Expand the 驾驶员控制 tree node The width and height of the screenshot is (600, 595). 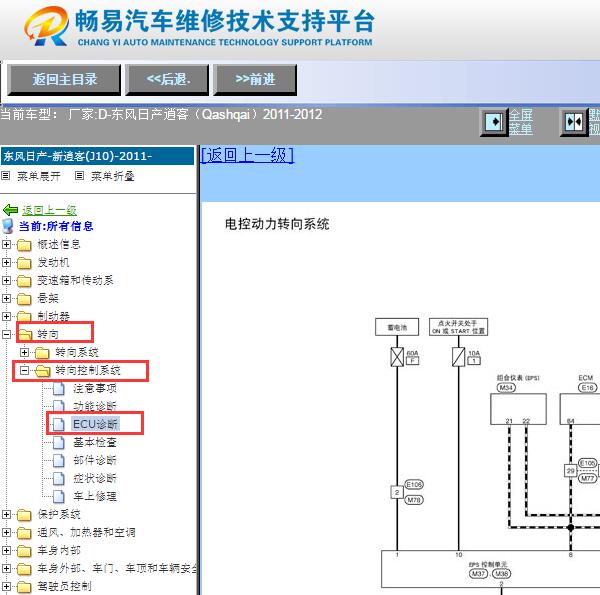point(6,586)
